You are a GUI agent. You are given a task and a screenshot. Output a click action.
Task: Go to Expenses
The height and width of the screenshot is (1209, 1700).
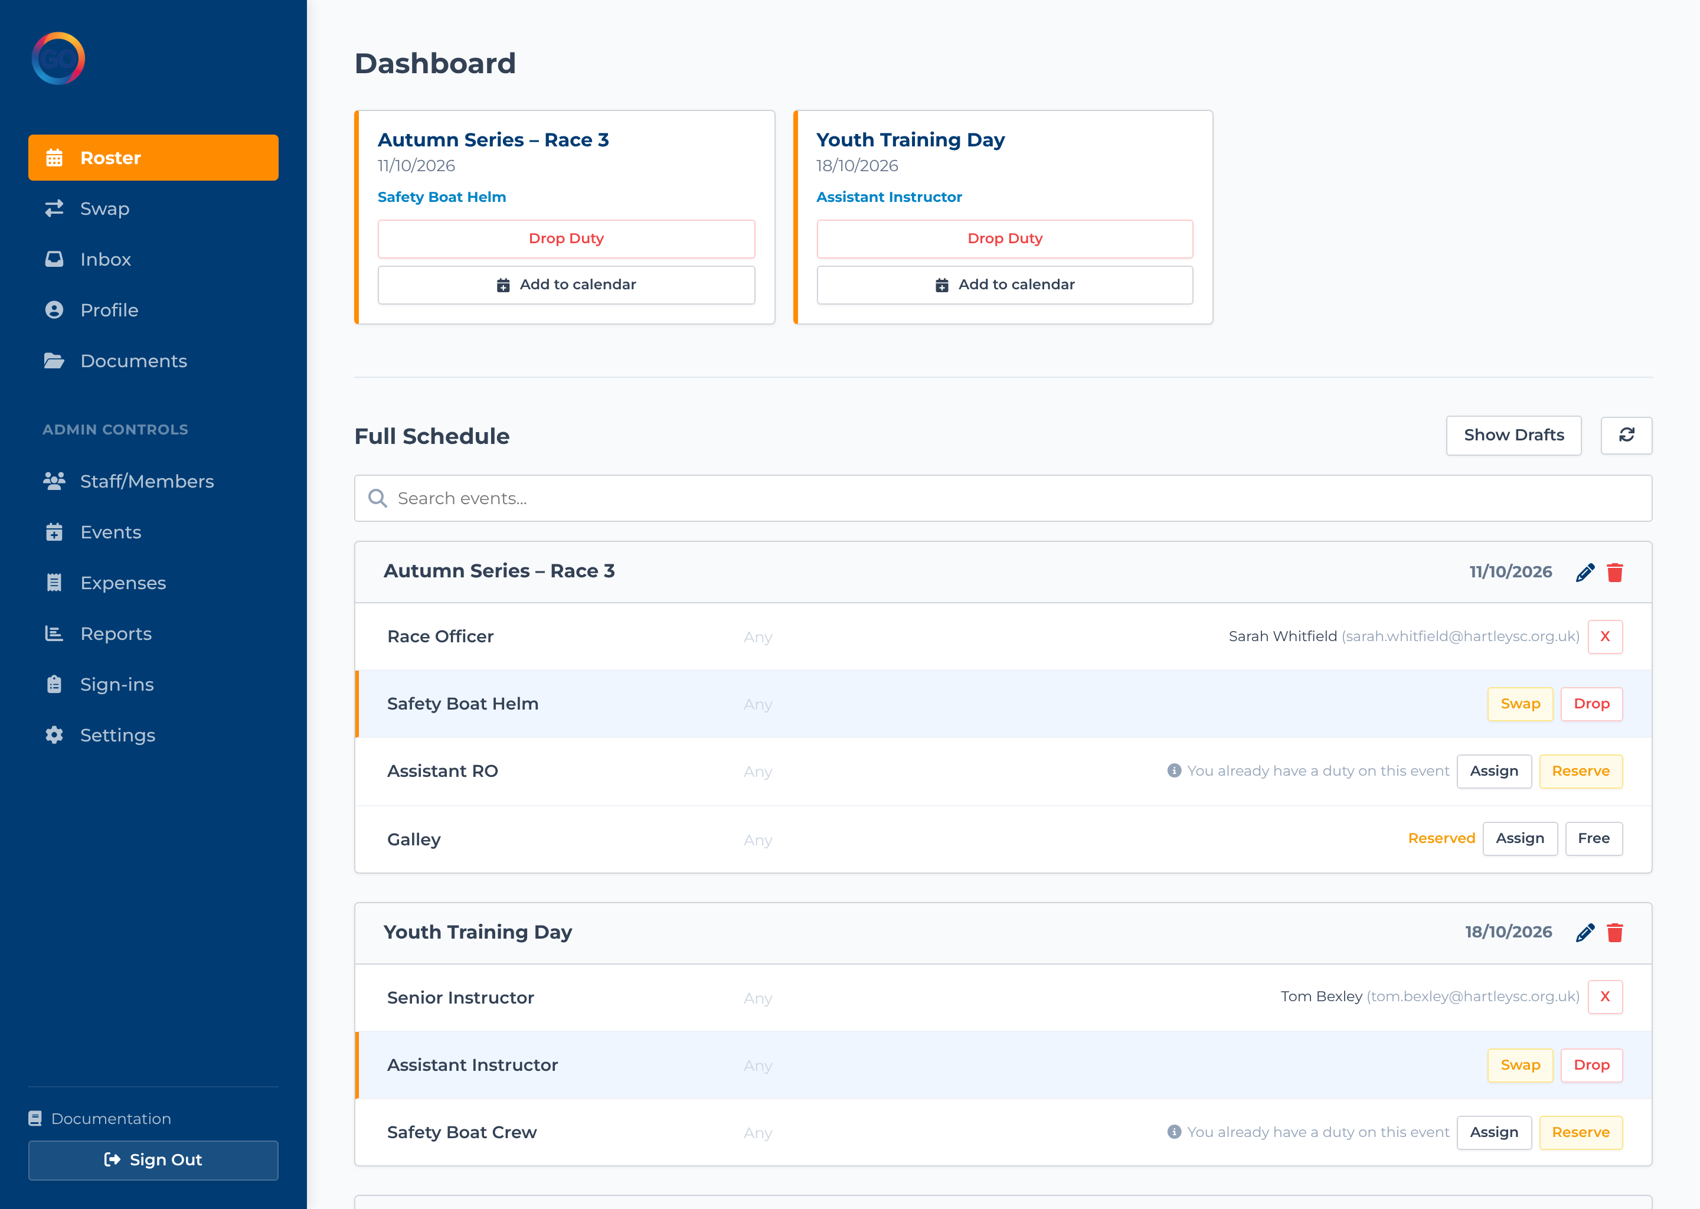coord(153,583)
